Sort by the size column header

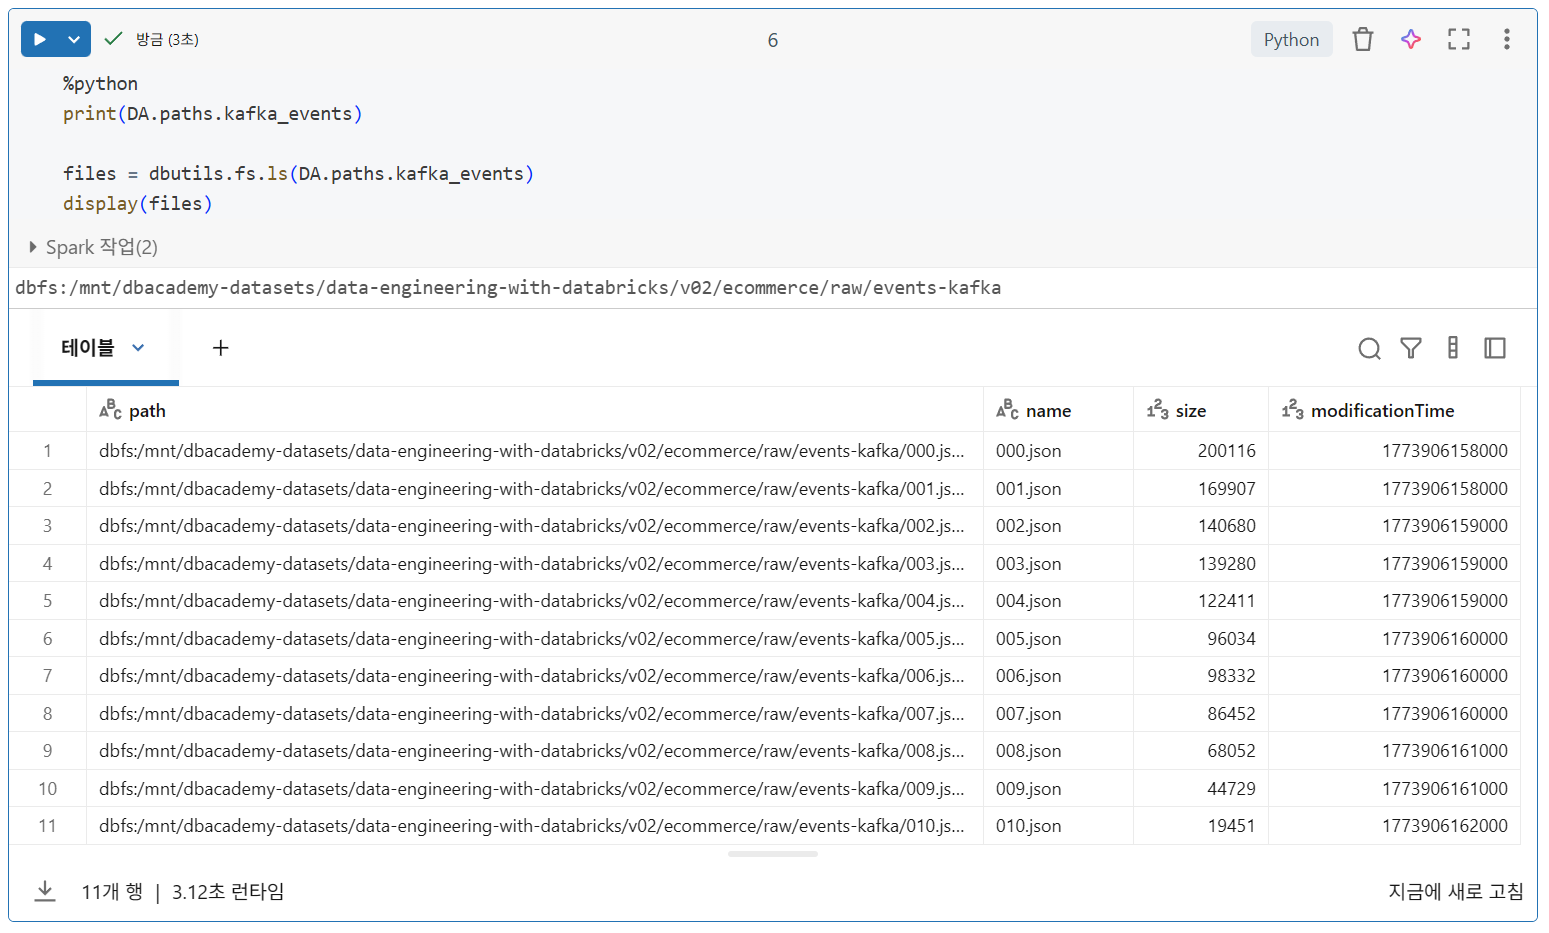point(1190,411)
